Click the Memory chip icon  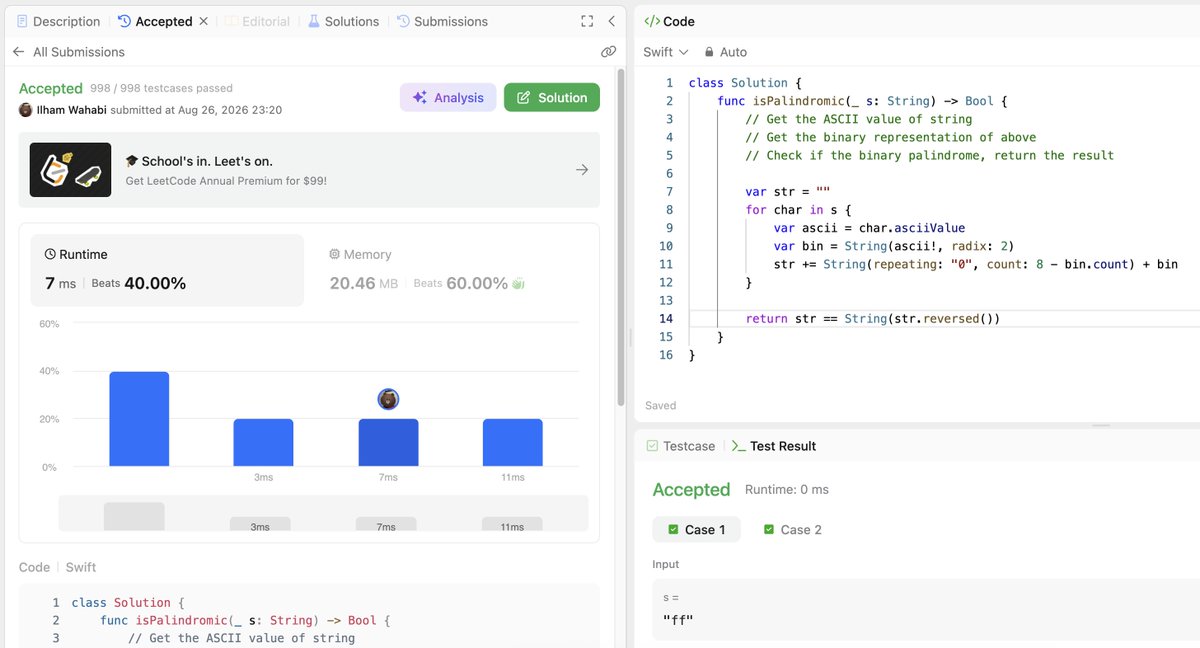[x=335, y=255]
